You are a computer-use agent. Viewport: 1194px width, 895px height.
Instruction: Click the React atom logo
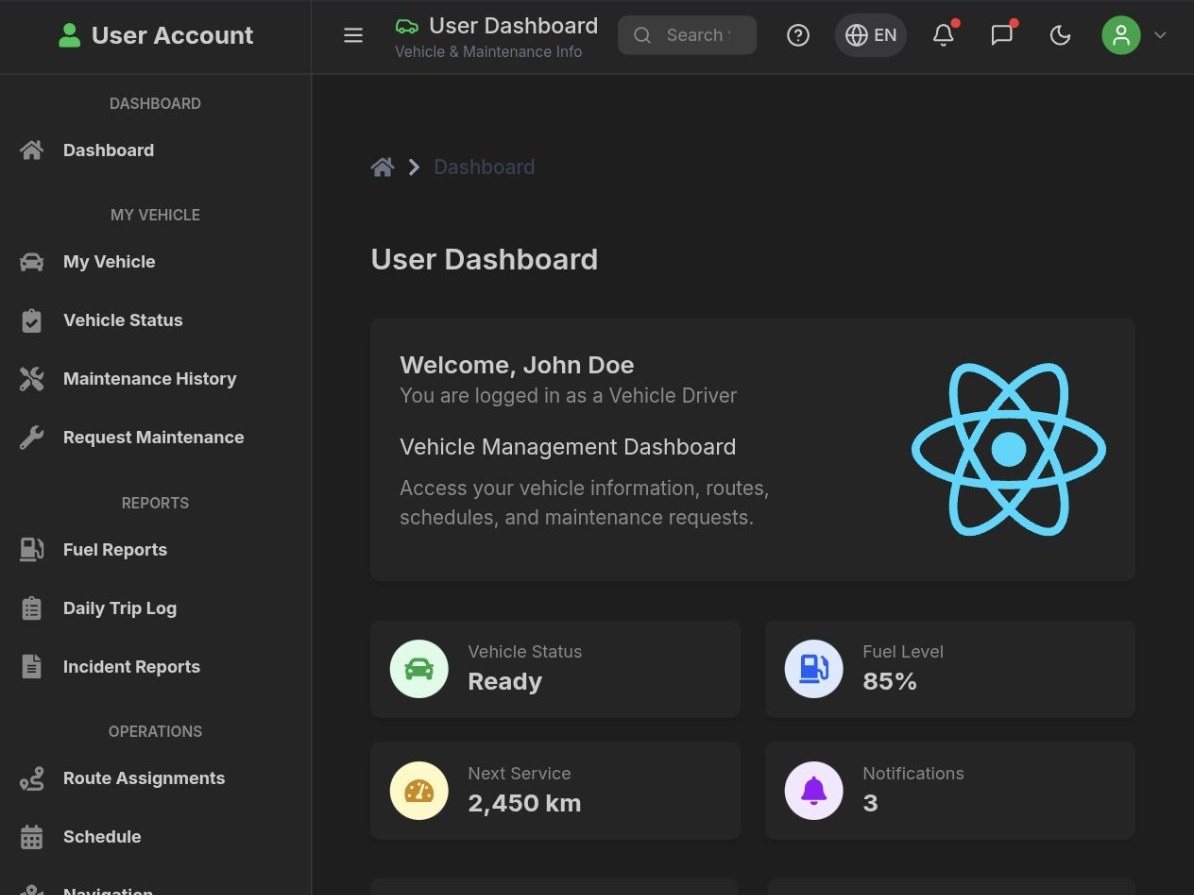tap(1008, 449)
